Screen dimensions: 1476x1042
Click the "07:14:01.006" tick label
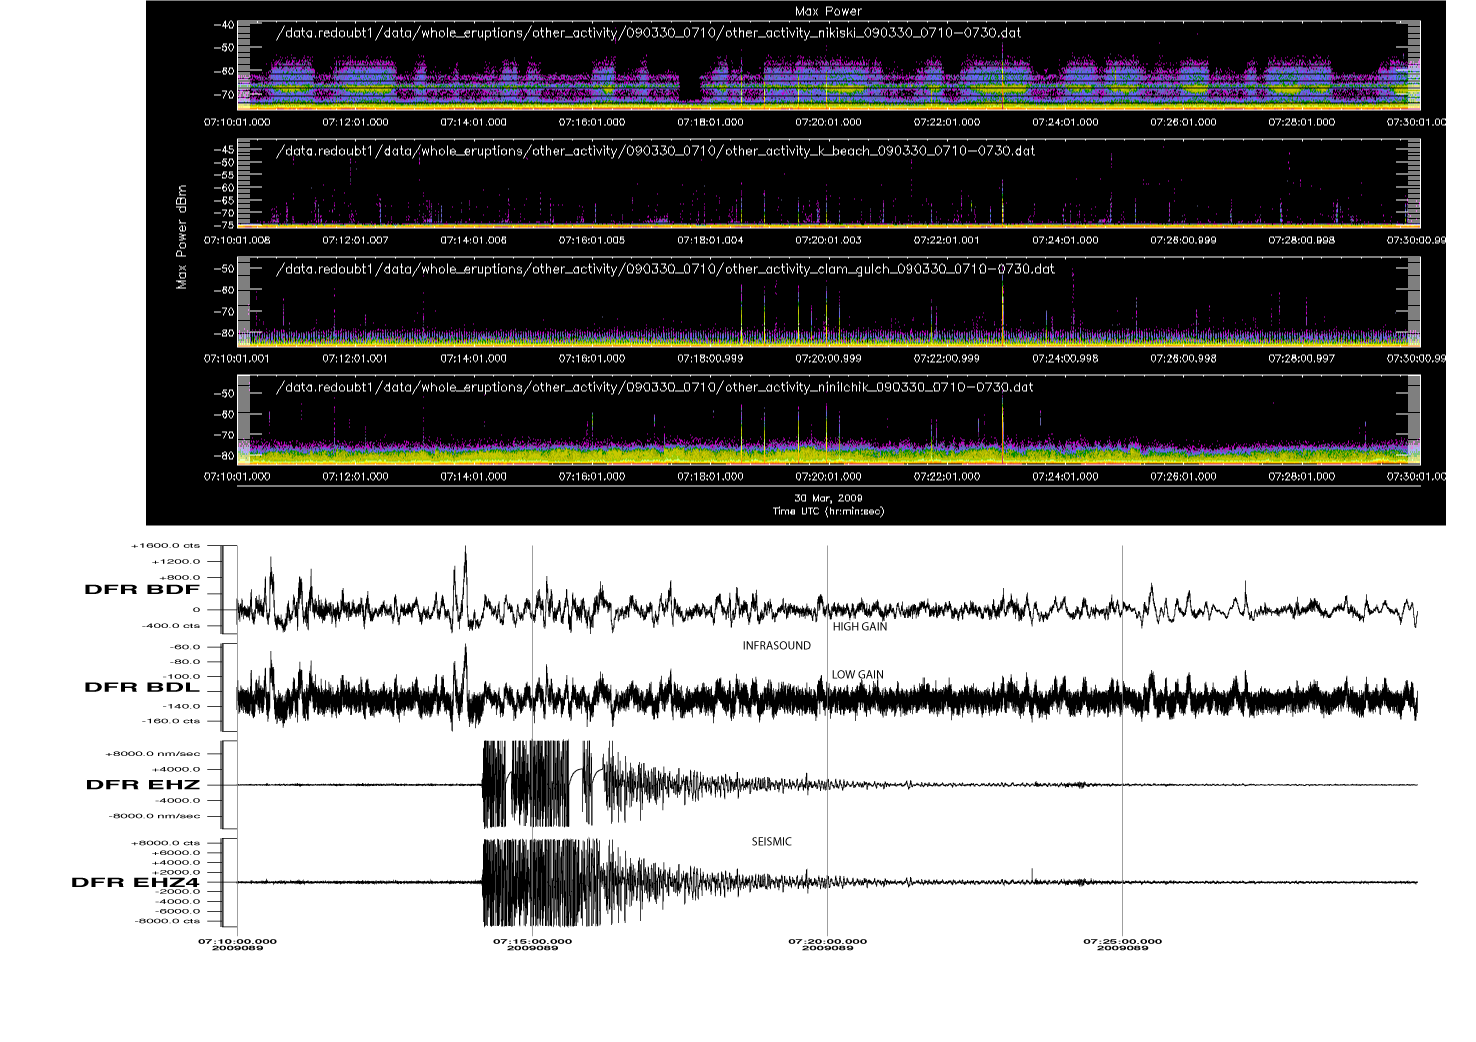[473, 240]
